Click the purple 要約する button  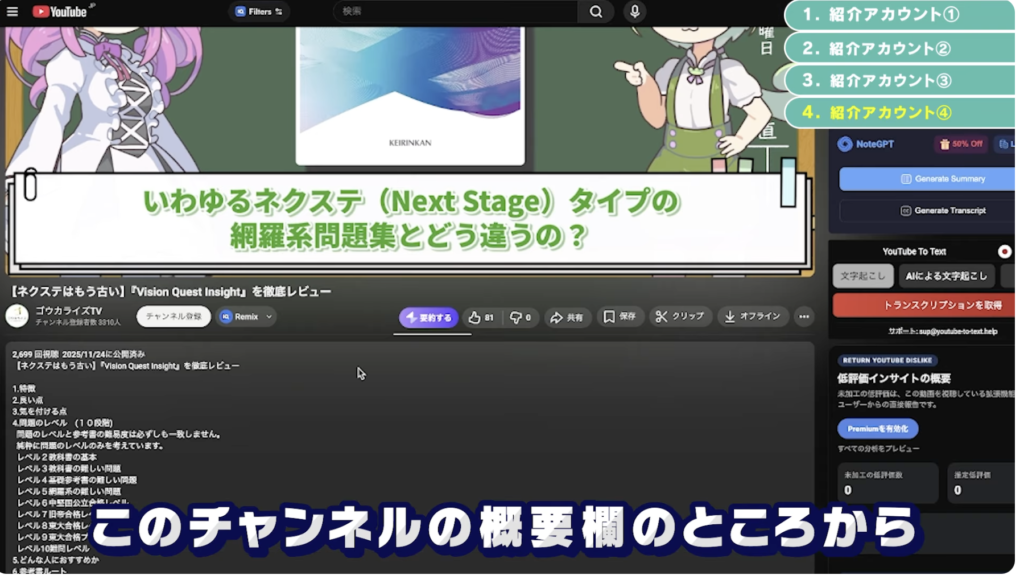tap(428, 317)
